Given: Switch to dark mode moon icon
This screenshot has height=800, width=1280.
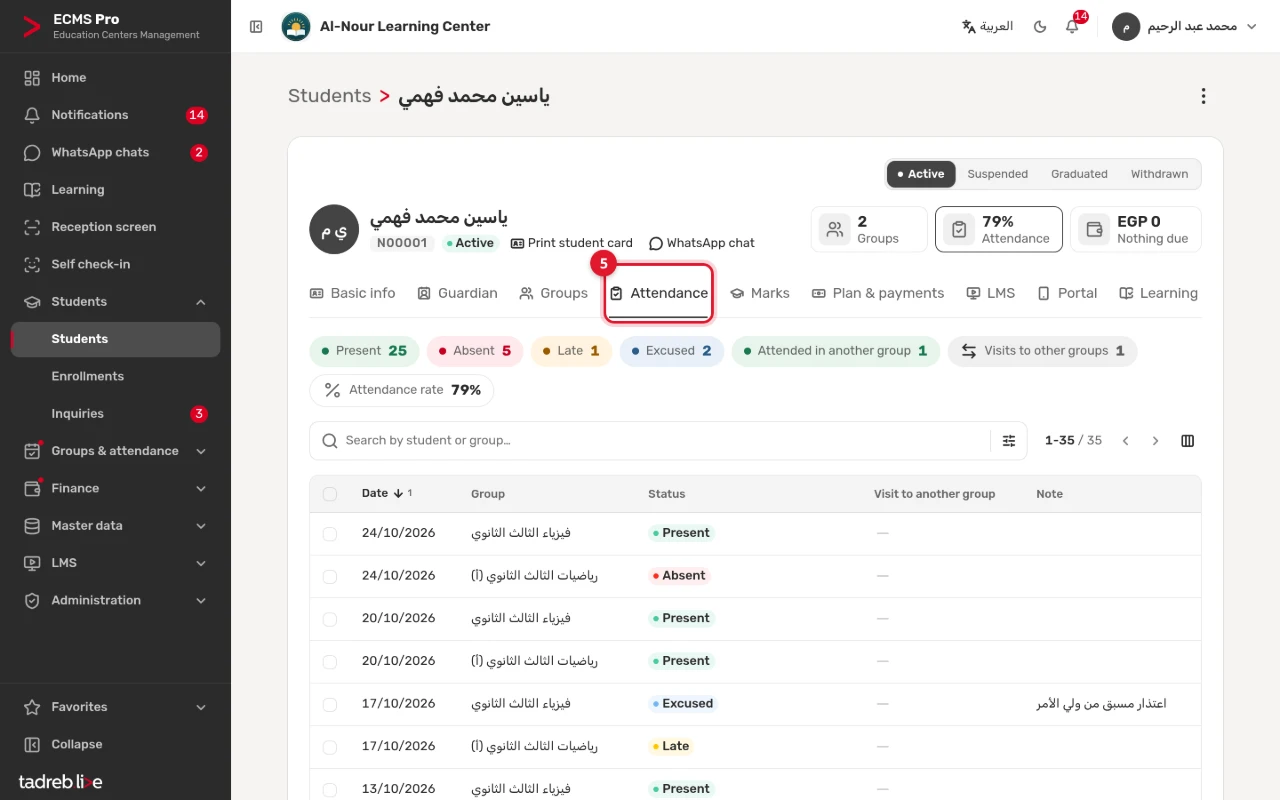Looking at the screenshot, I should (1040, 27).
